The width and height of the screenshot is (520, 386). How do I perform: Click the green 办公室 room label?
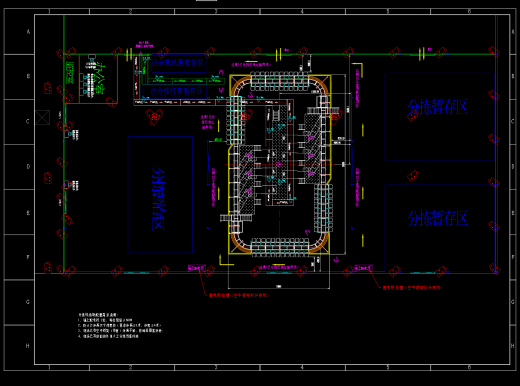tap(100, 79)
